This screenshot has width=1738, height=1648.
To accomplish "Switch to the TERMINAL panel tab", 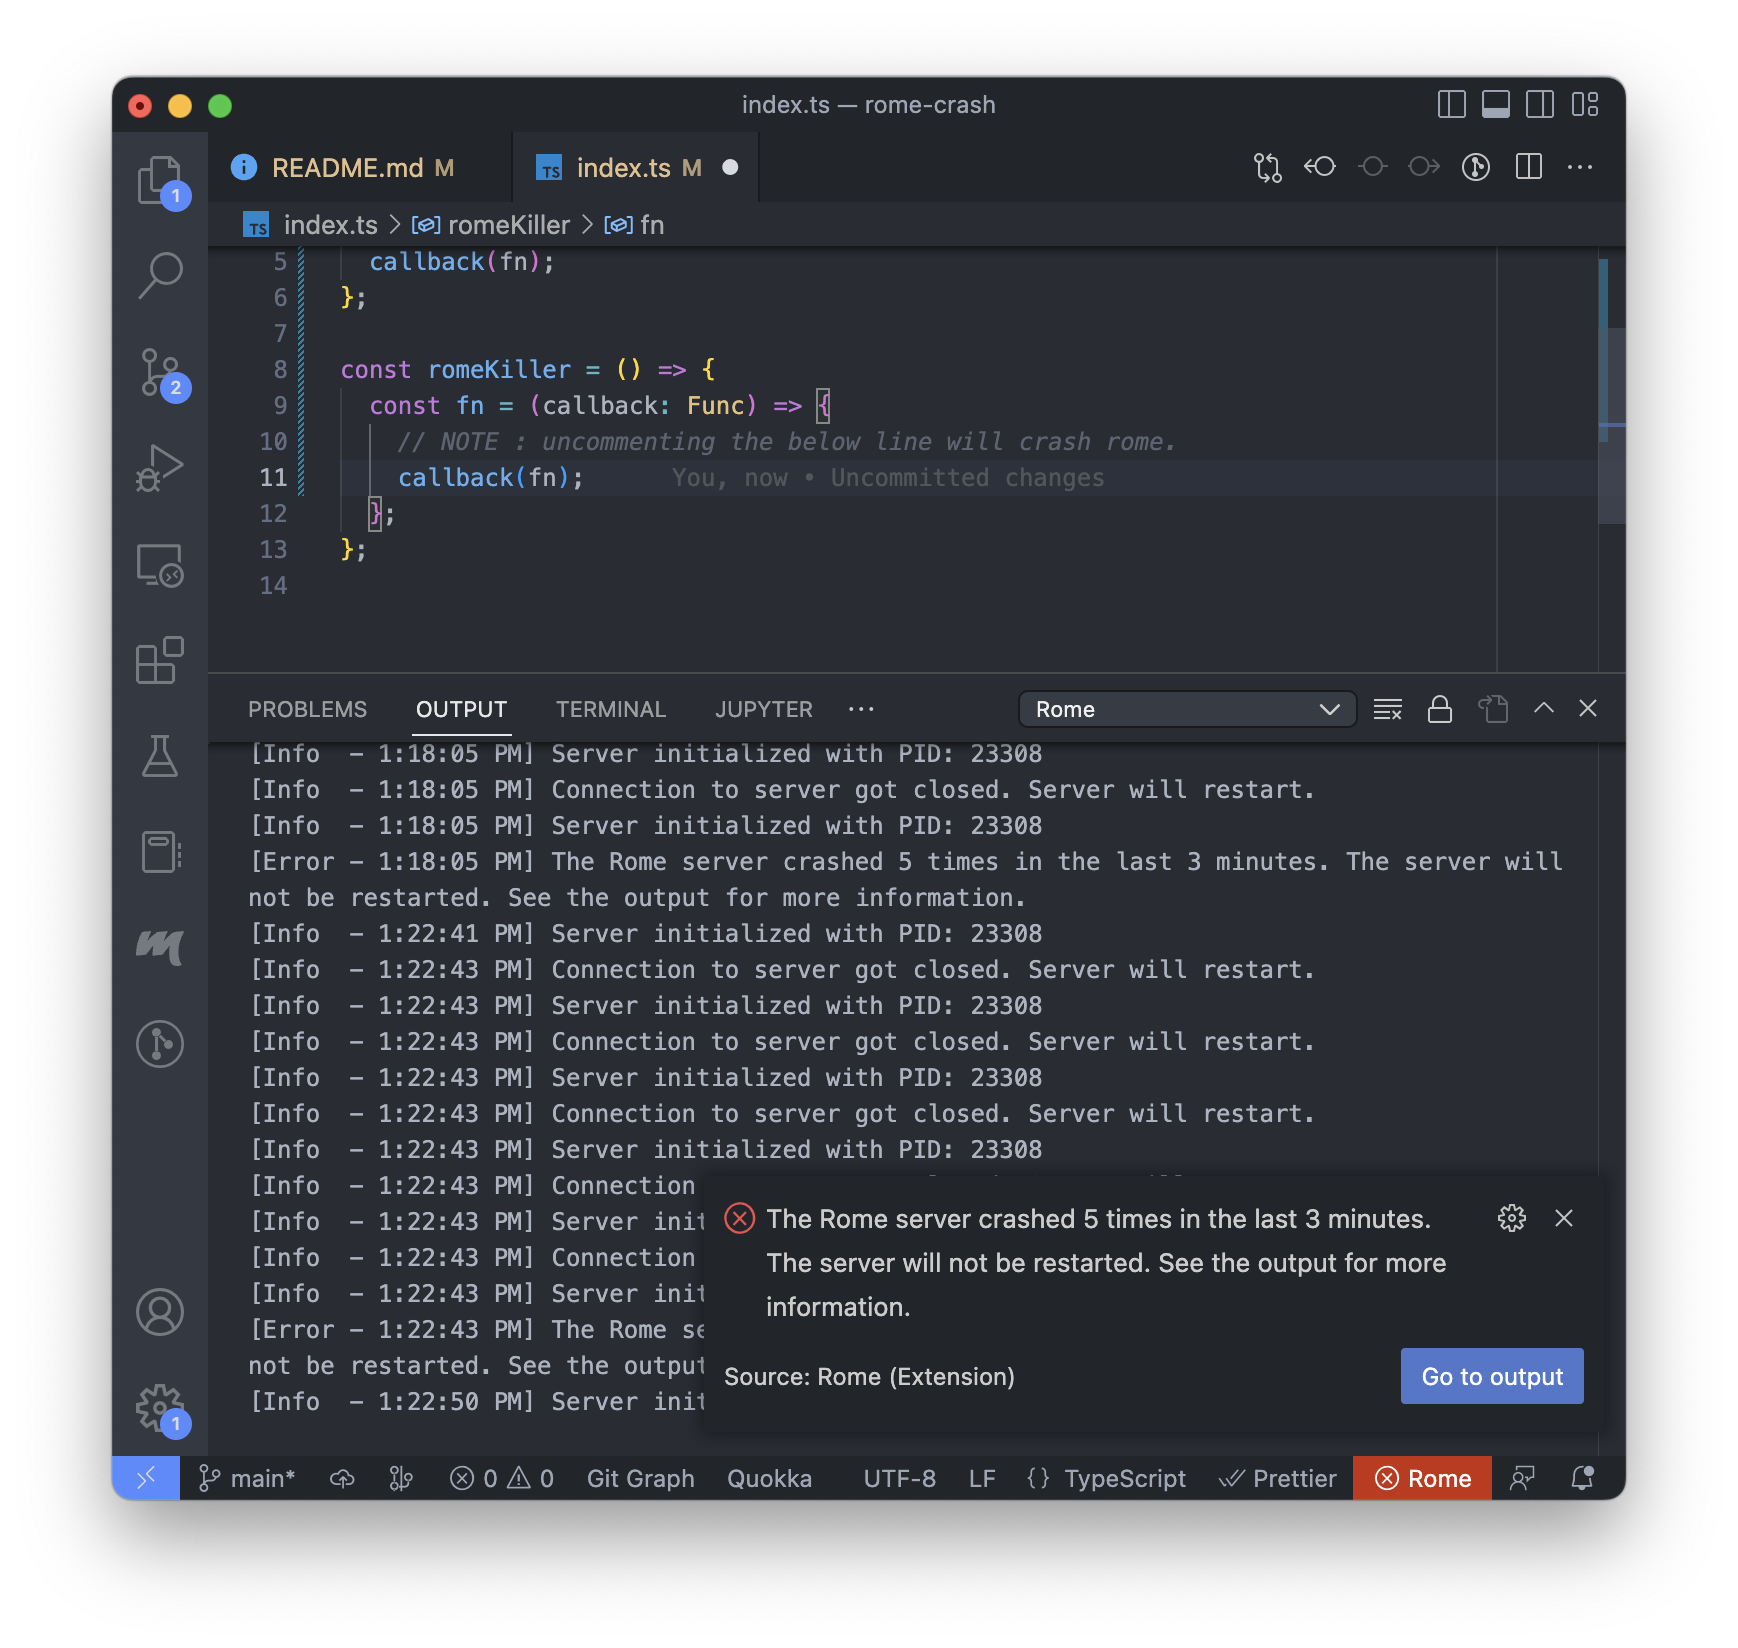I will (611, 709).
